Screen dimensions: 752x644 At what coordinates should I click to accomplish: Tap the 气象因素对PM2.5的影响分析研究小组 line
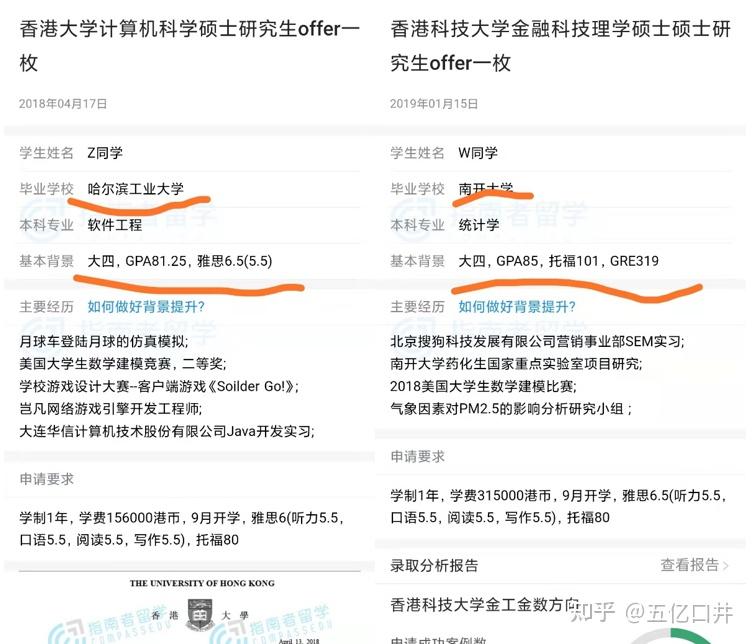pos(511,409)
